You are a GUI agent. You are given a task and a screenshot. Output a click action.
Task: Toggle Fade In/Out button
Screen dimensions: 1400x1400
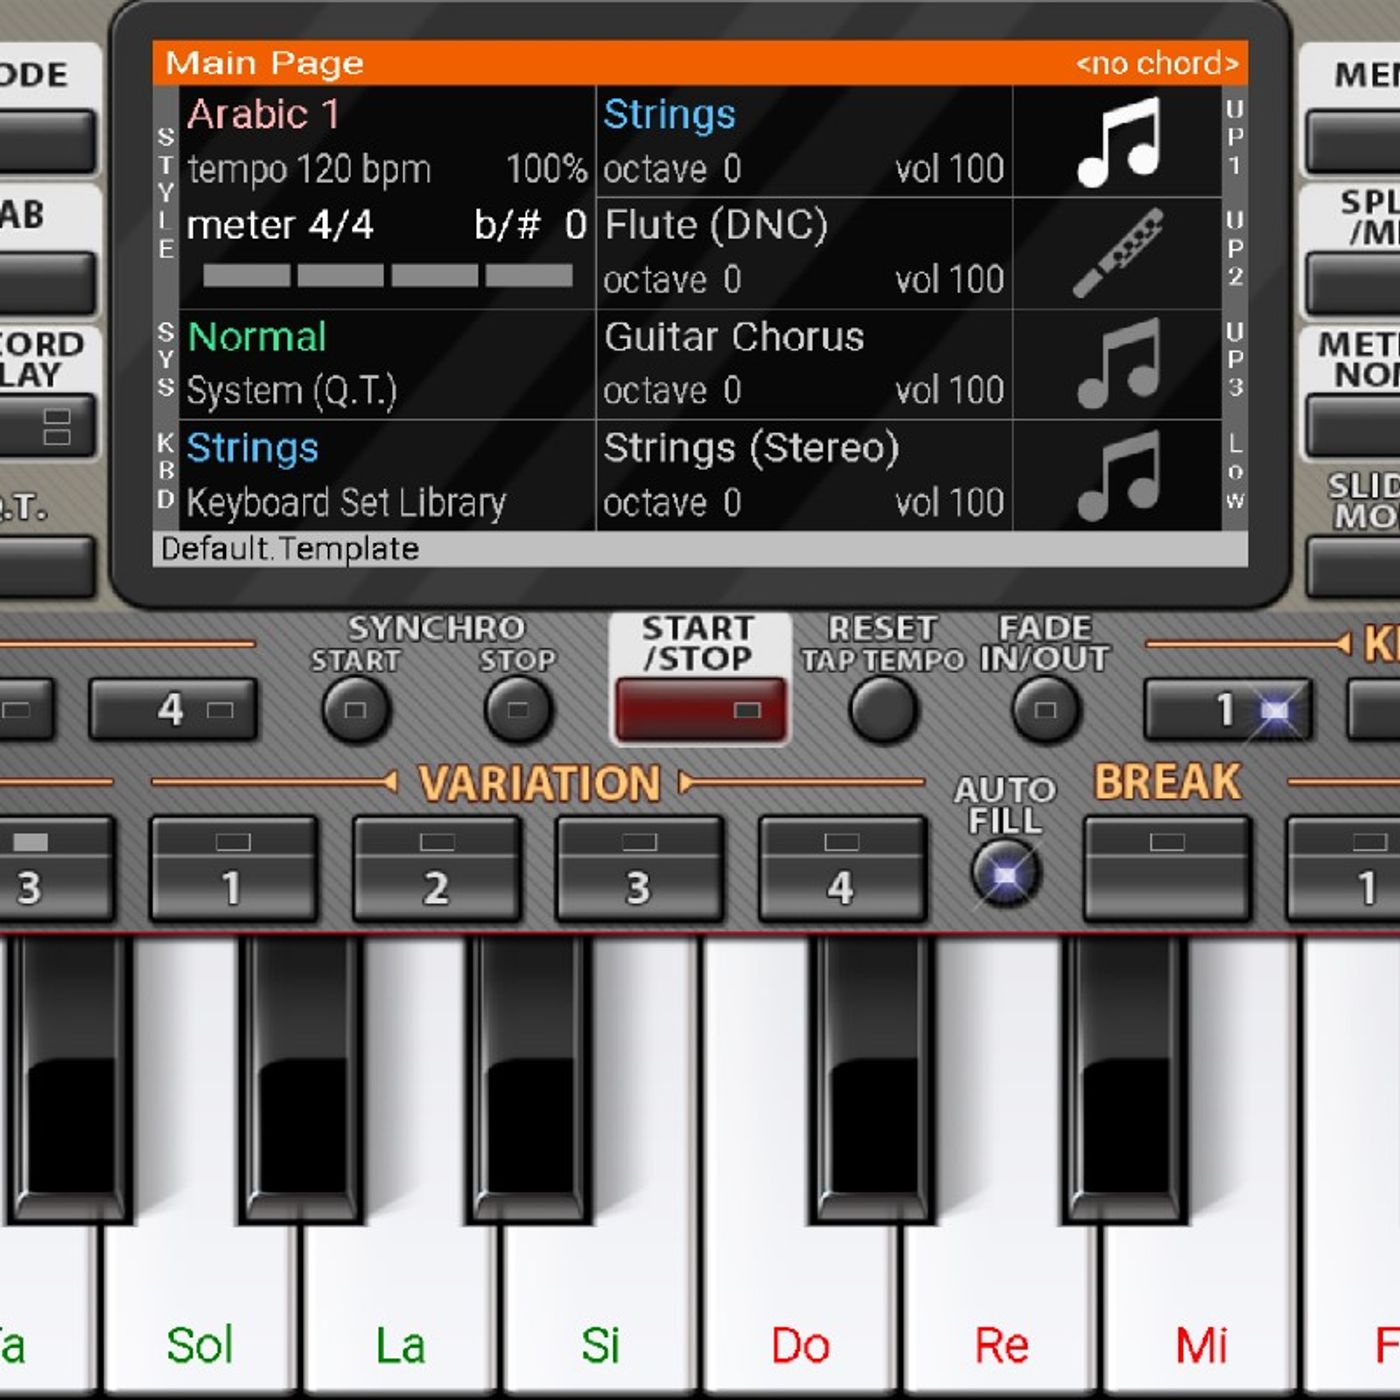[1045, 709]
